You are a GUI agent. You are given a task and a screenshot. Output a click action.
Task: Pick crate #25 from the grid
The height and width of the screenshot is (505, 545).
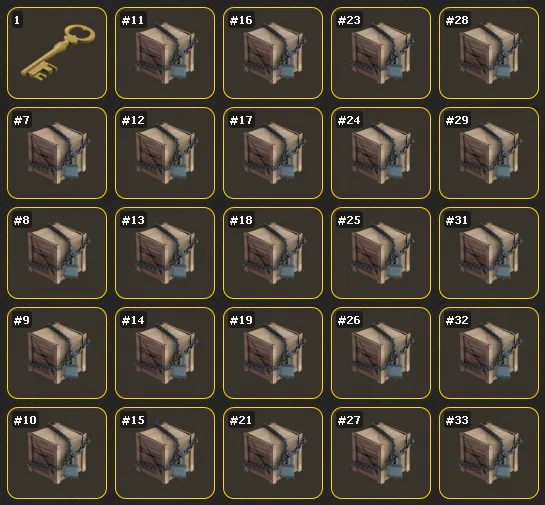381,253
